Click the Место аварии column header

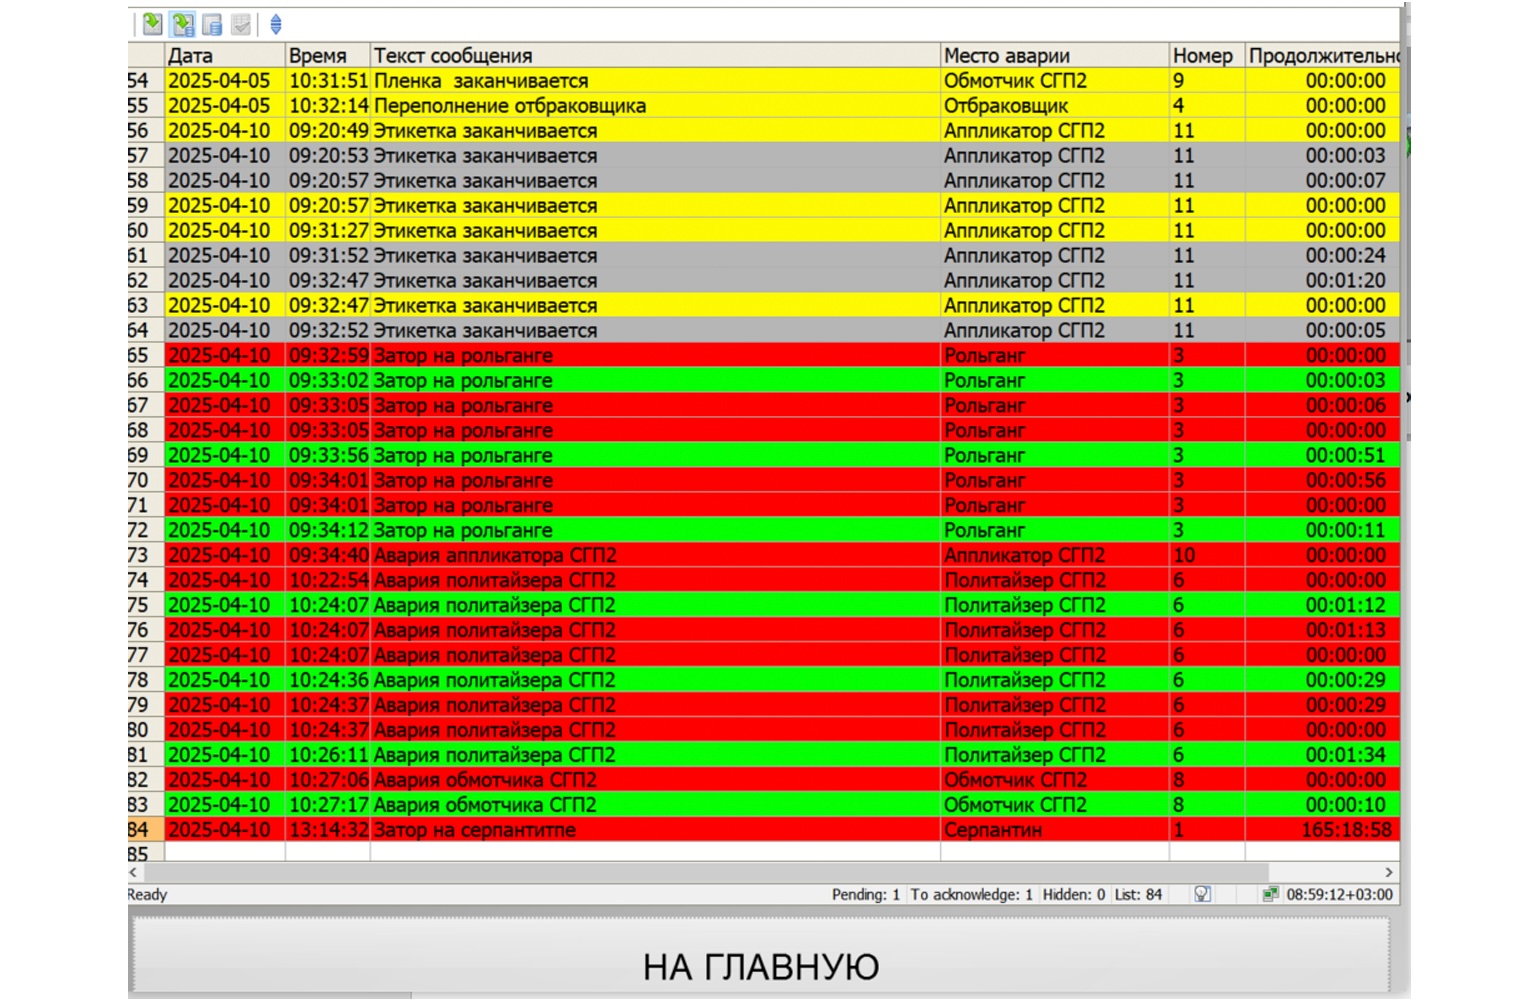(1055, 56)
